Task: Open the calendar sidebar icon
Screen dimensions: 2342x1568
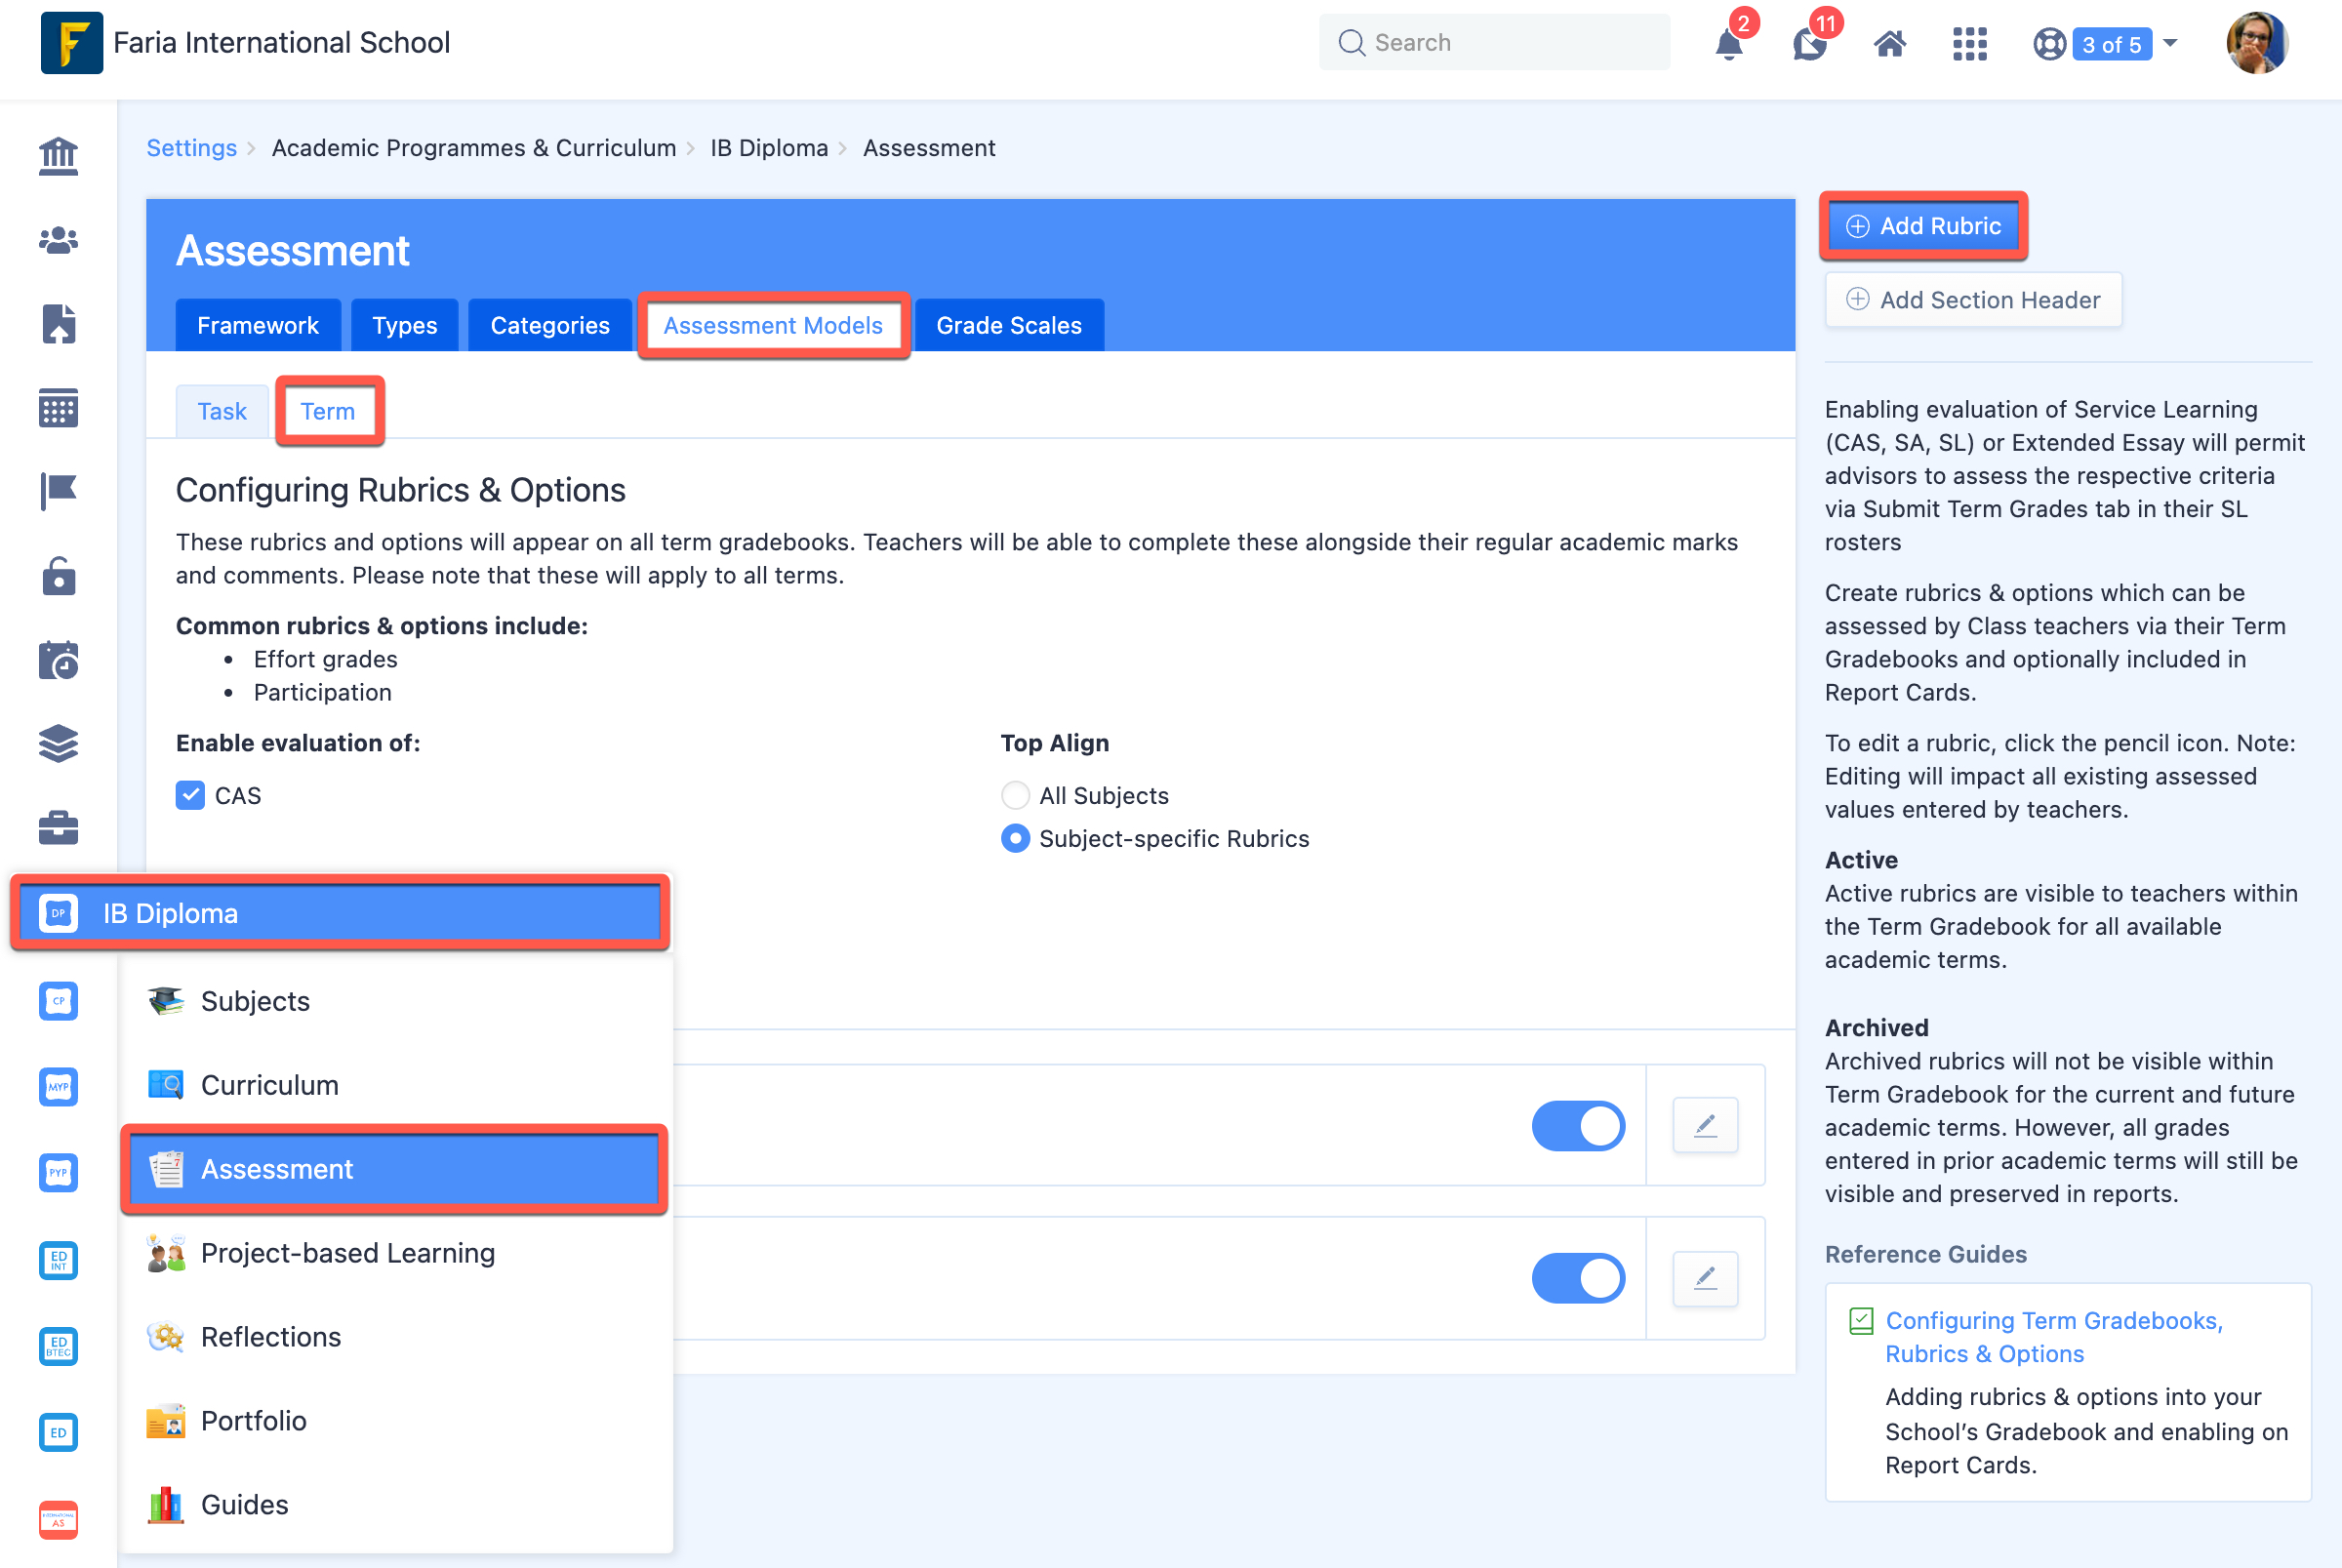Action: [57, 408]
